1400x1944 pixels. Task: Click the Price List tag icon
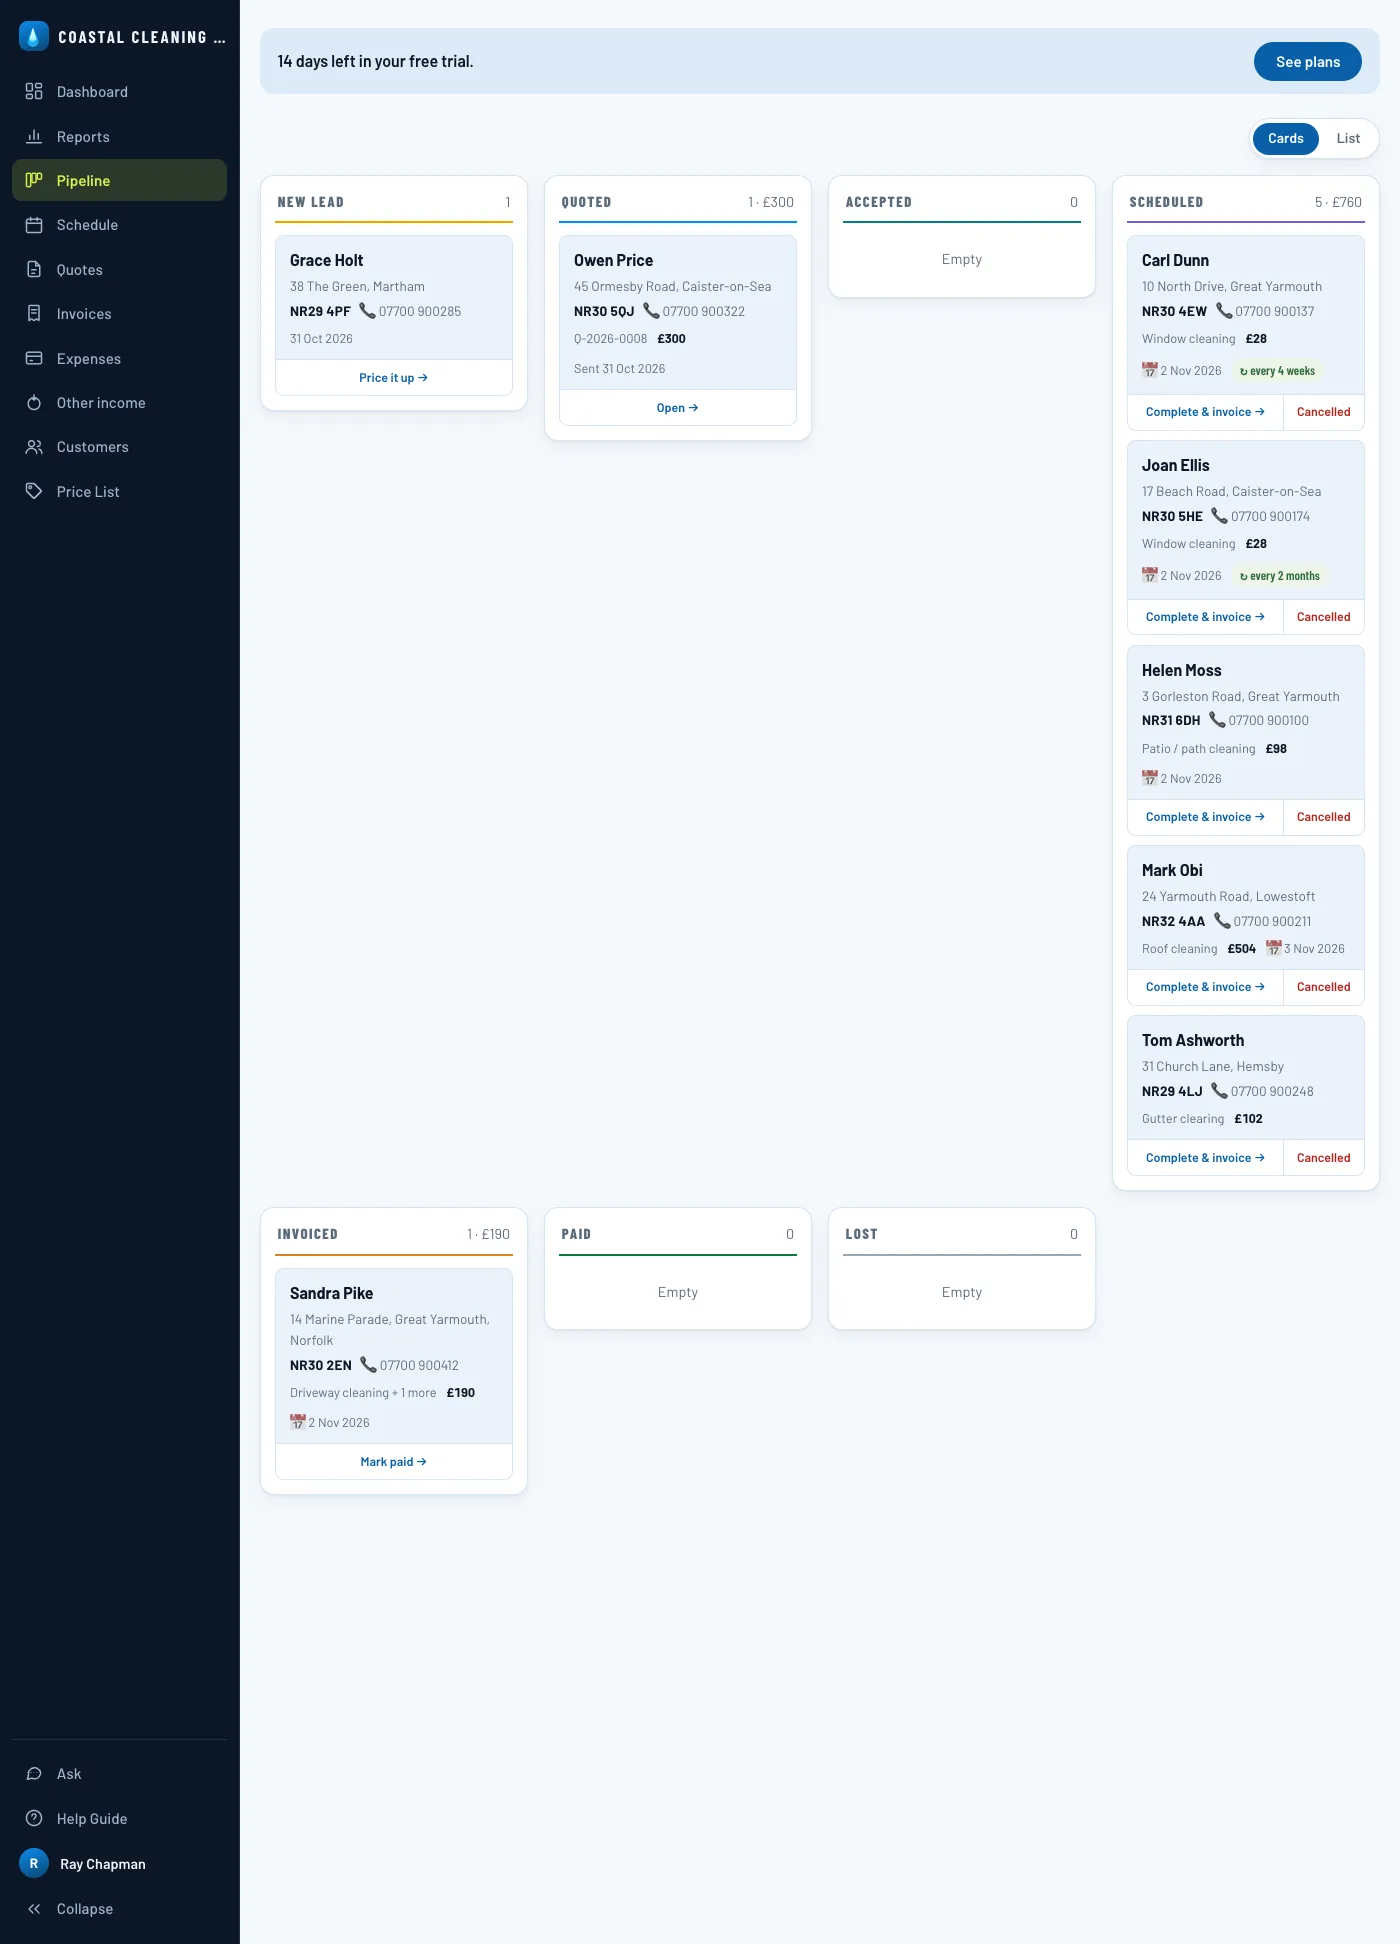pyautogui.click(x=34, y=491)
